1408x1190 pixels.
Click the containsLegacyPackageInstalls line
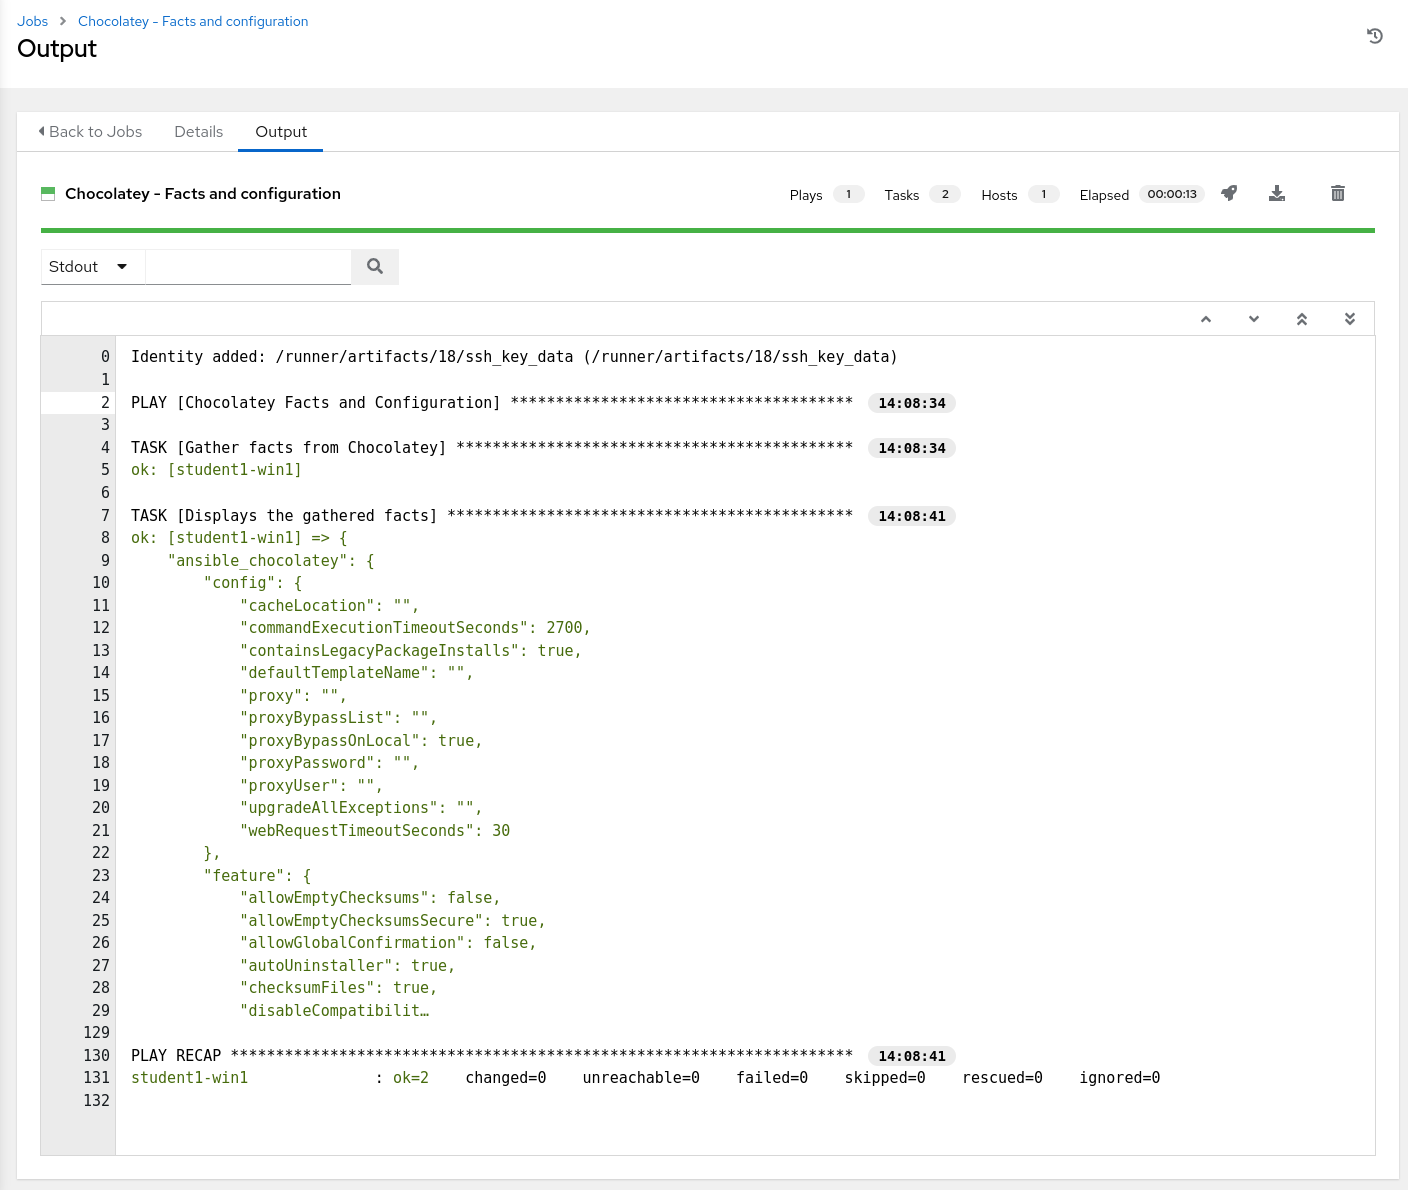coord(411,650)
